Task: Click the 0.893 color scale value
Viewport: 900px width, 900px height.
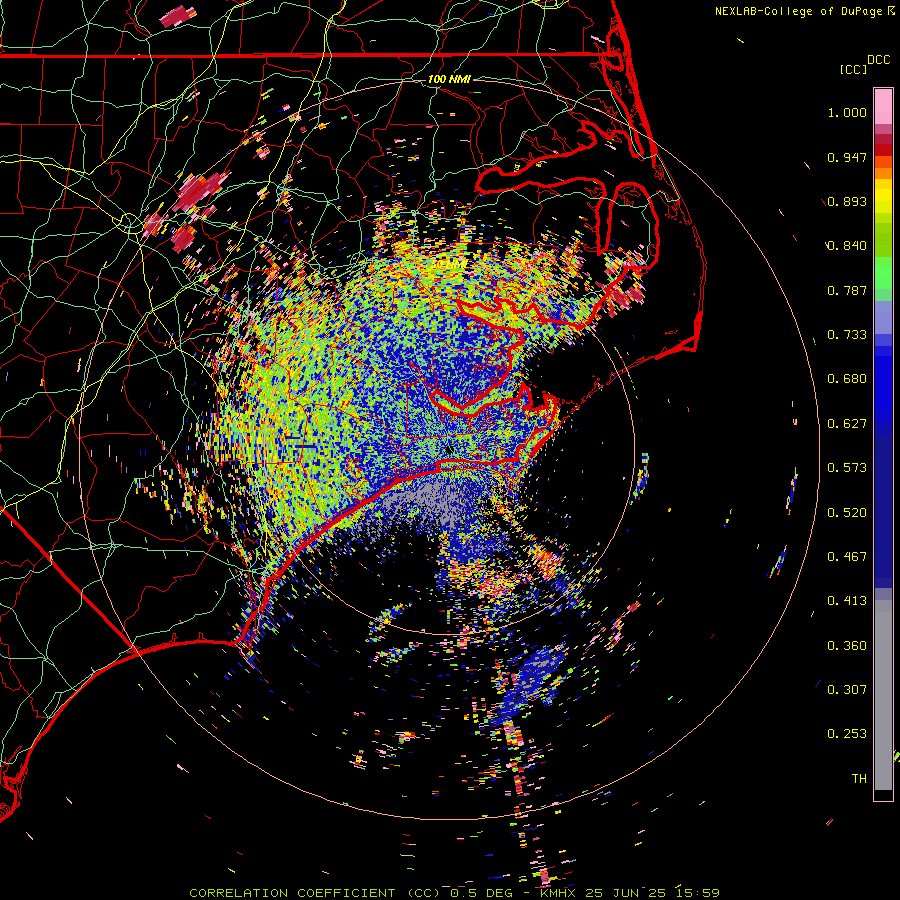Action: tap(847, 201)
